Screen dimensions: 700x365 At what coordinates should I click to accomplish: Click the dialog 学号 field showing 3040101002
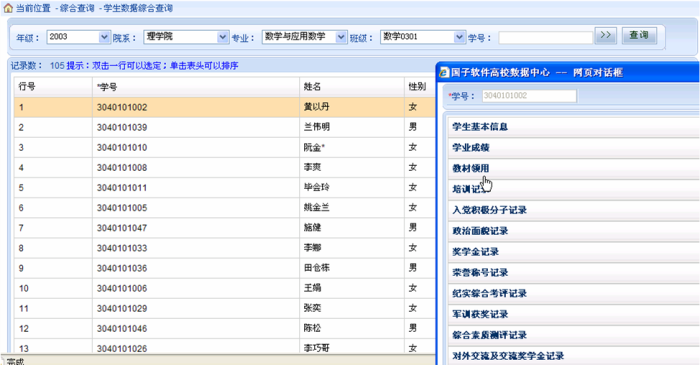[529, 95]
